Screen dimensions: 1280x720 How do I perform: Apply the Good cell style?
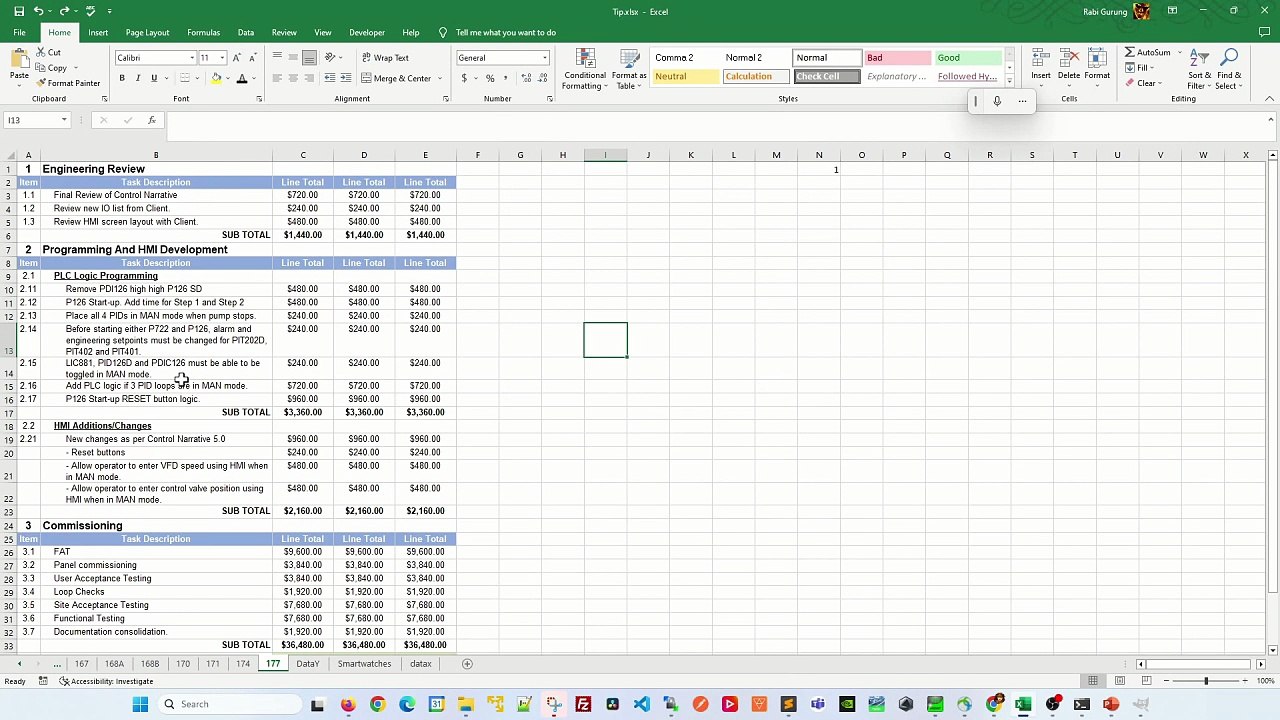968,58
